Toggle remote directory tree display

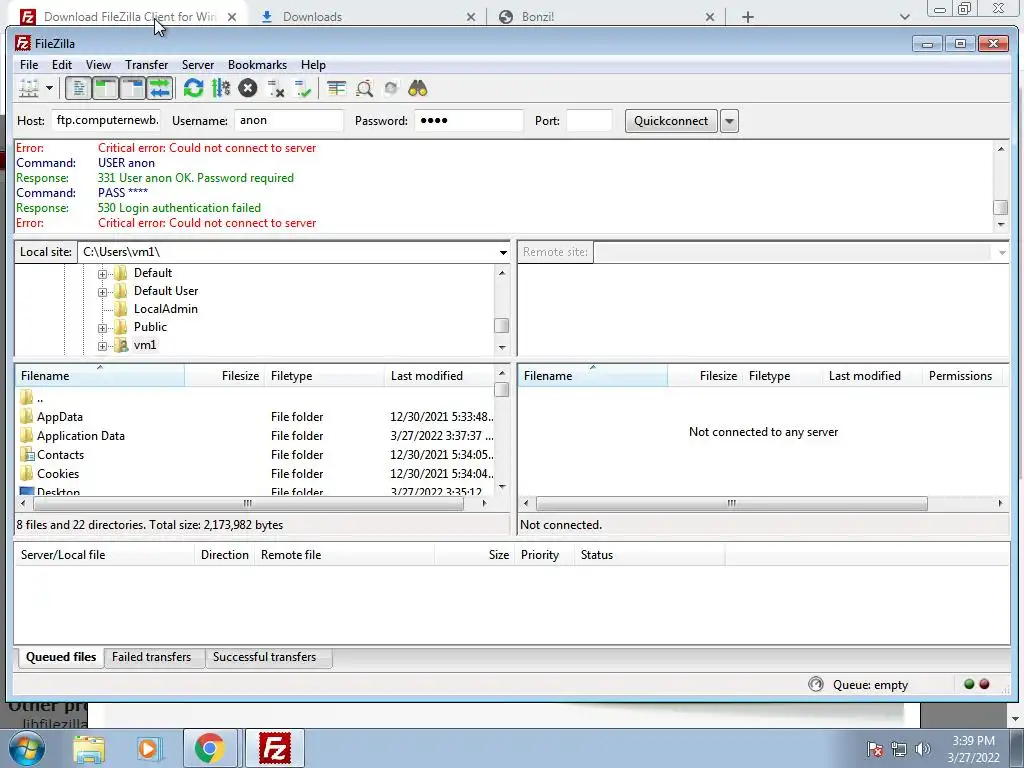pos(133,88)
